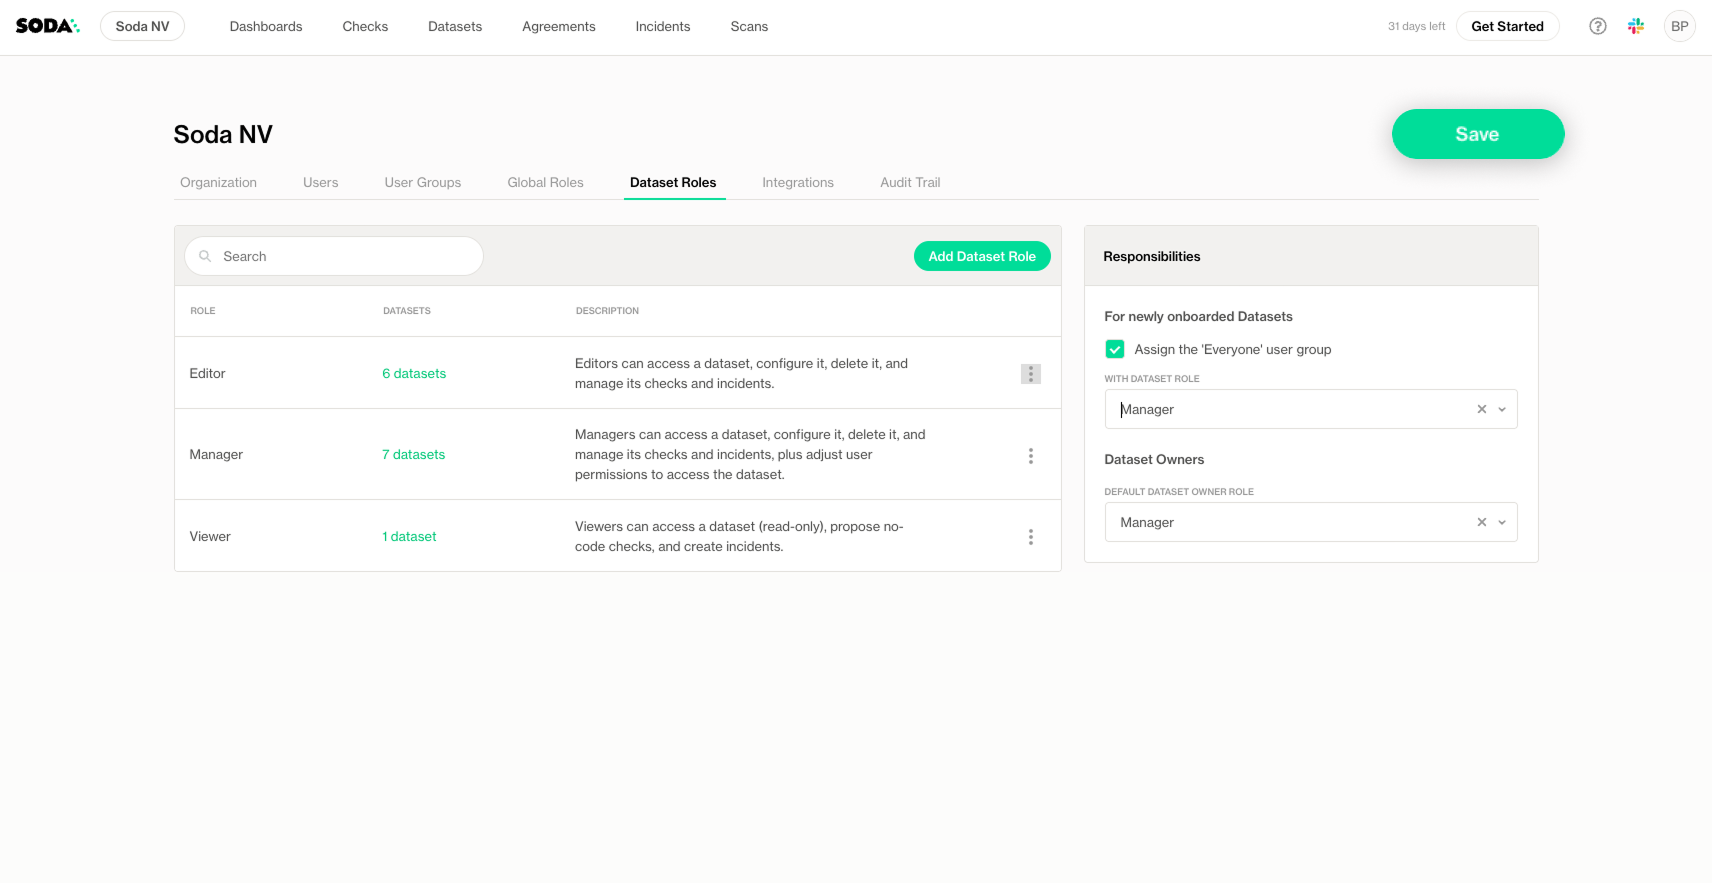Open the Viewer role three-dot menu

pos(1030,537)
